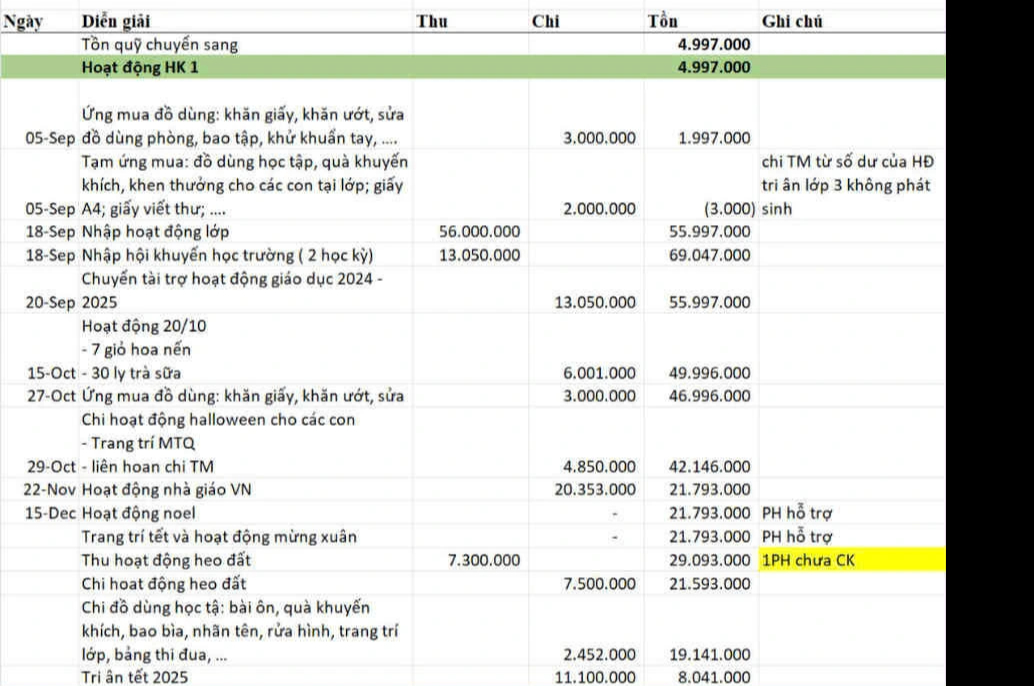
Task: Click the 20.353.000 expense cell
Action: pyautogui.click(x=594, y=490)
